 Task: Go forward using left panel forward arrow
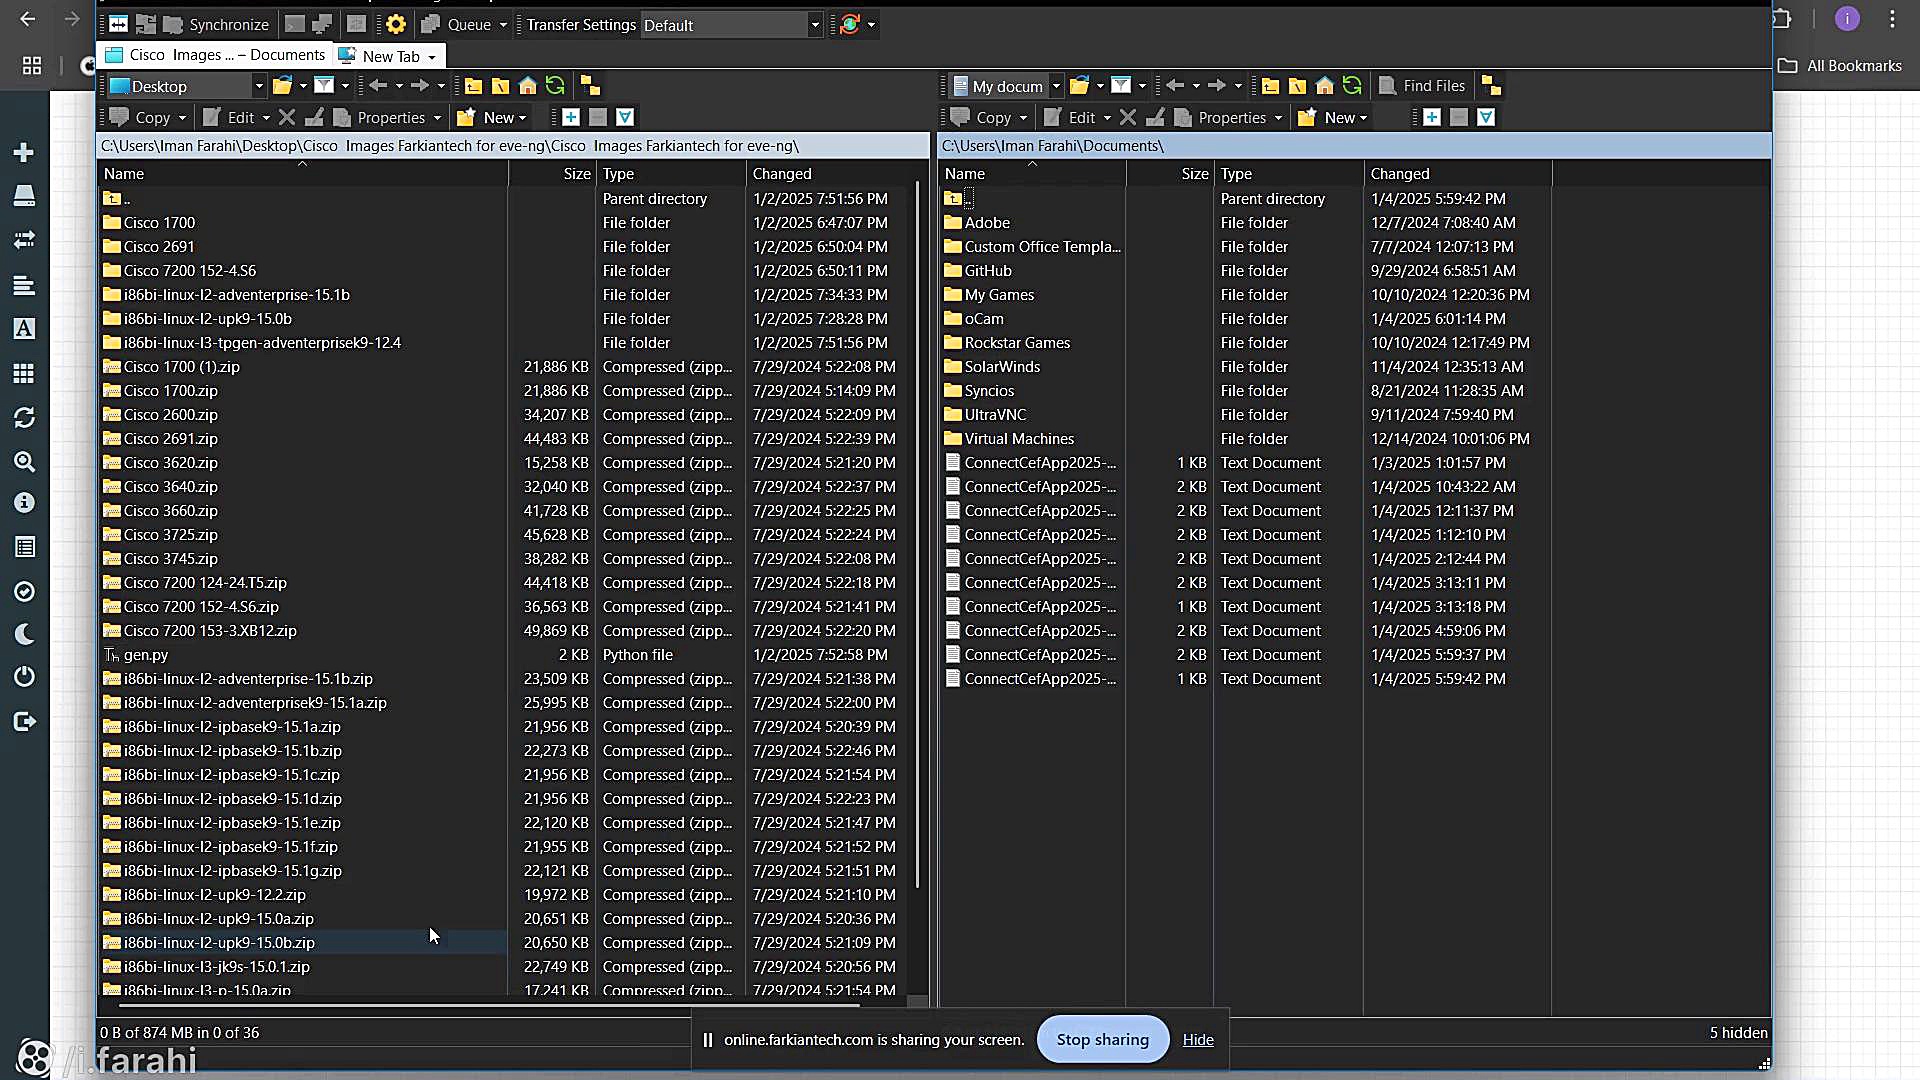coord(420,86)
